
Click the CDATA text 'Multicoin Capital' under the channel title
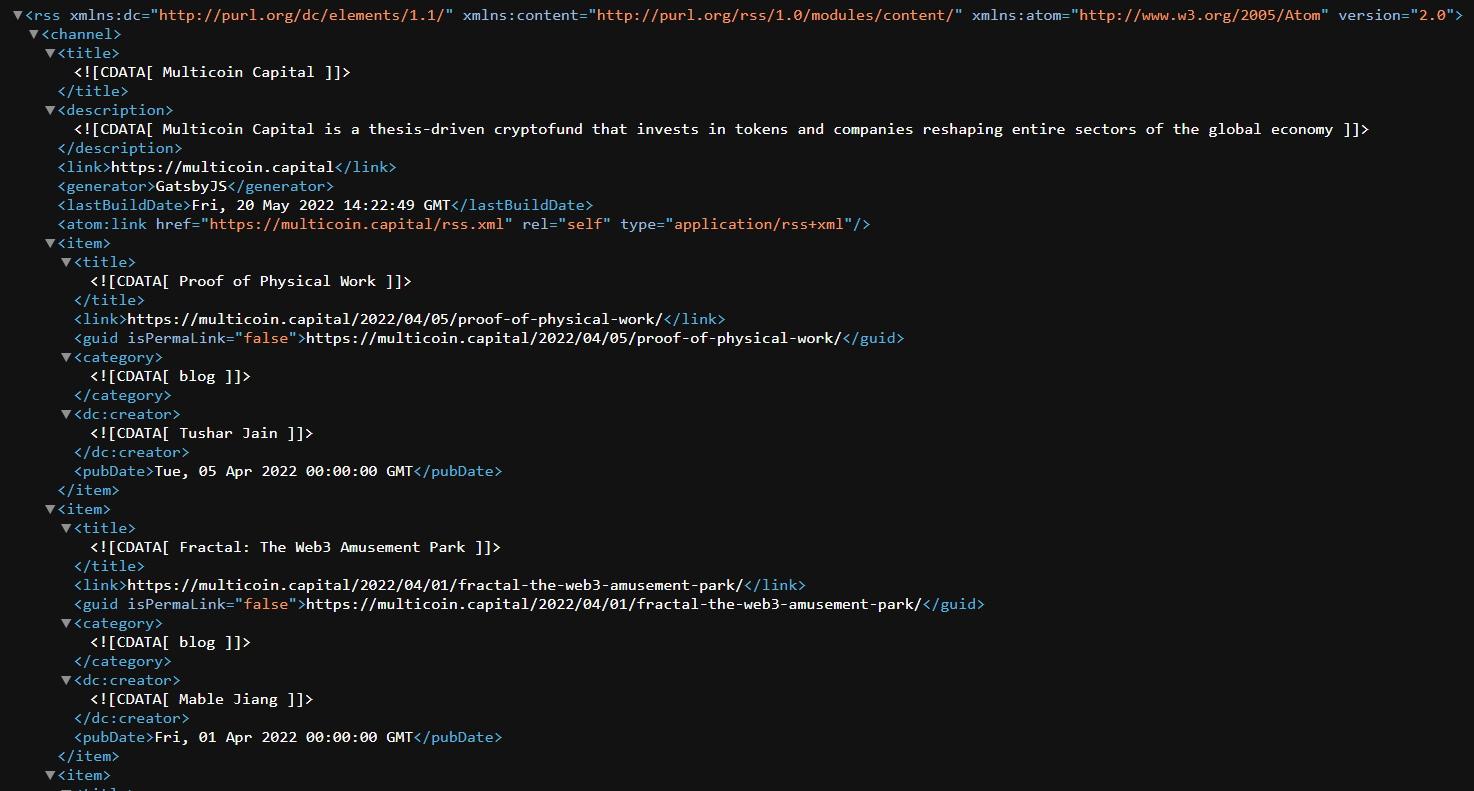(238, 72)
